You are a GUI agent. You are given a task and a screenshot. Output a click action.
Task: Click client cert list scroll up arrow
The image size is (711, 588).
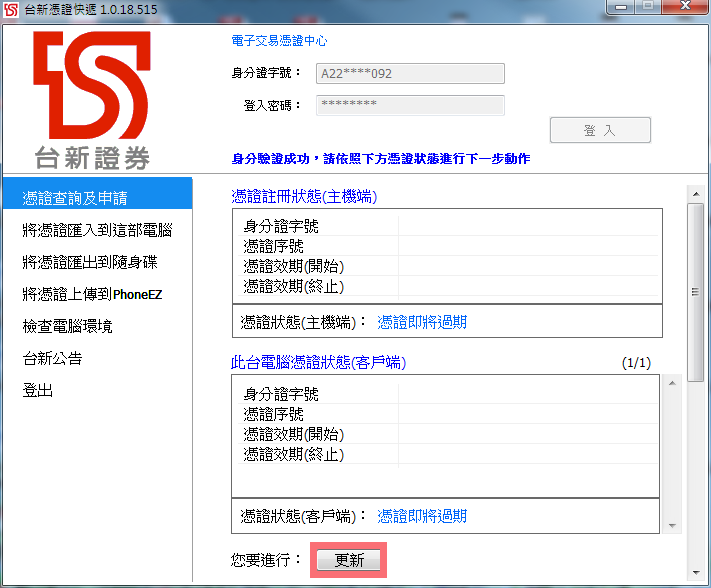coord(672,383)
